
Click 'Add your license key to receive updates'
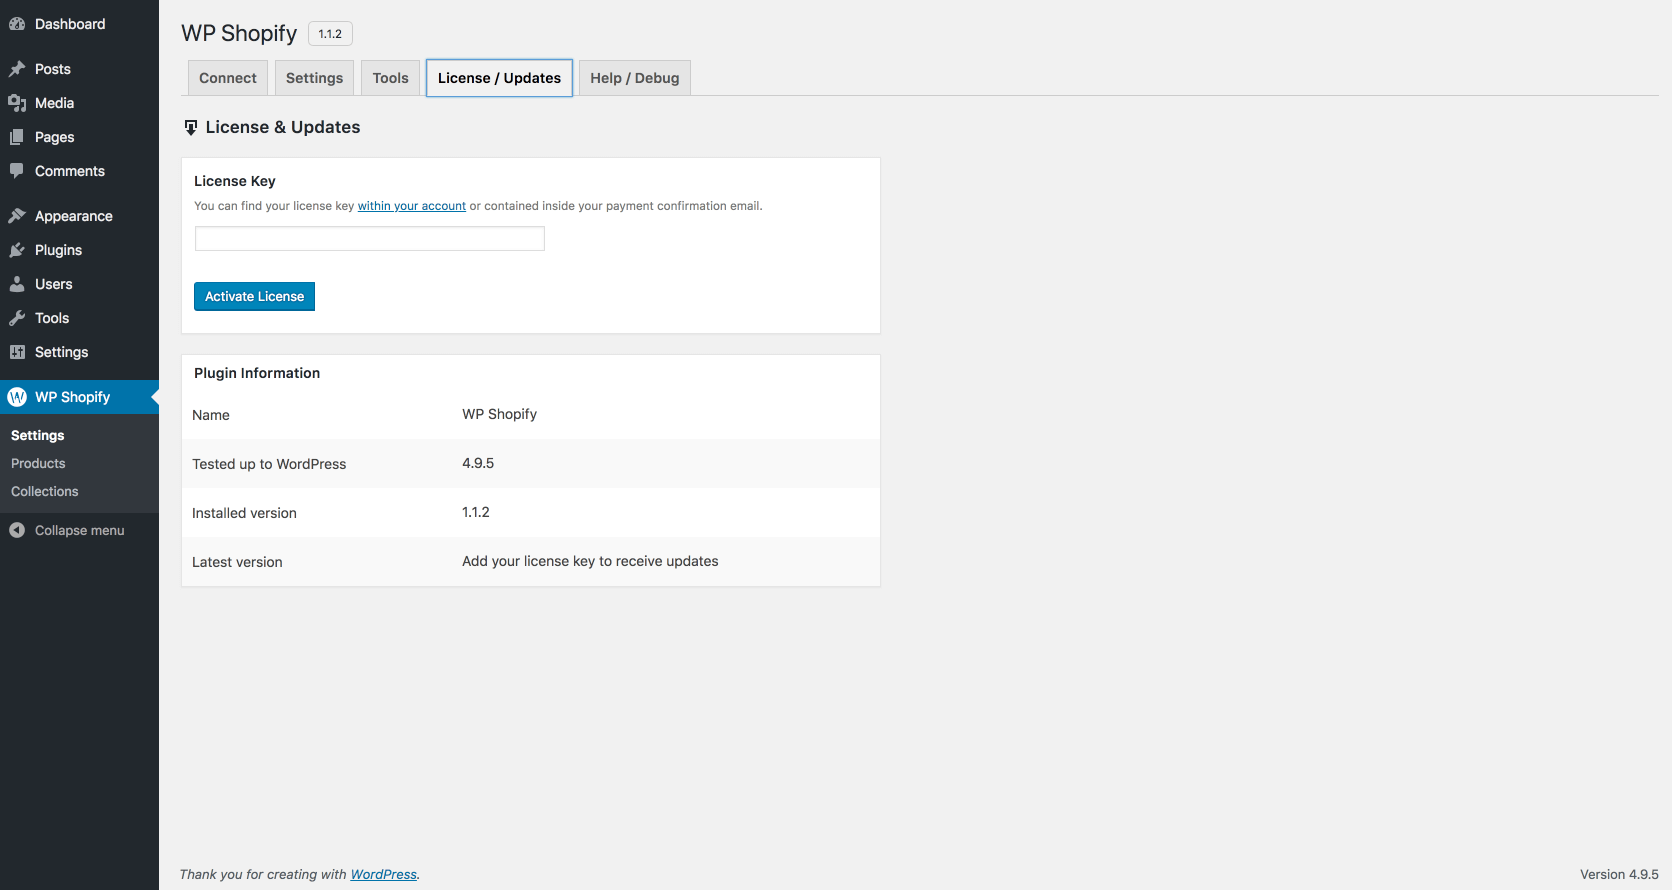[x=590, y=561]
